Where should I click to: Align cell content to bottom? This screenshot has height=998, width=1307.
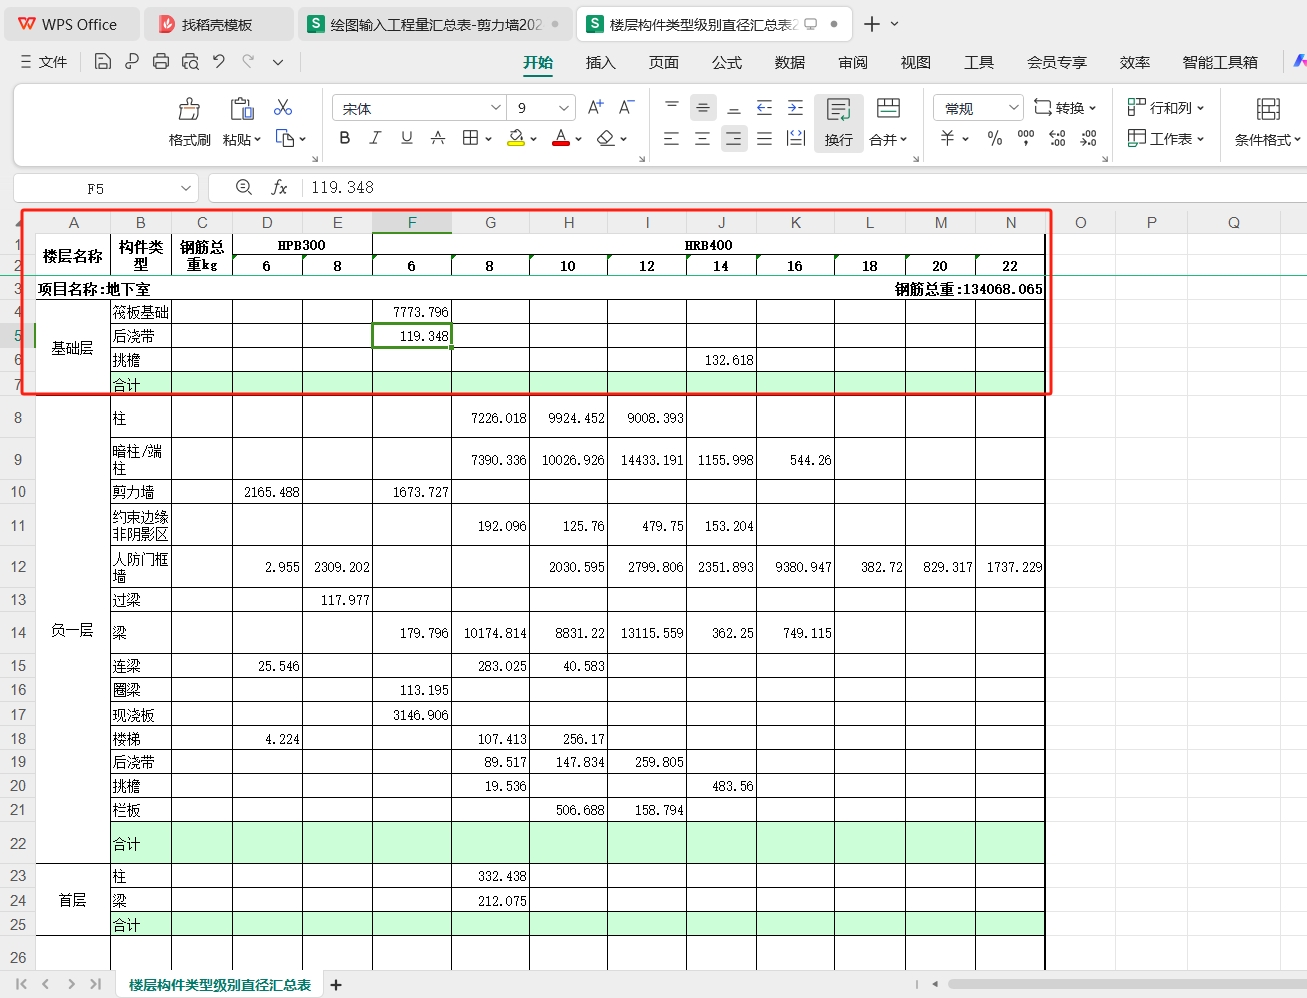coord(734,107)
